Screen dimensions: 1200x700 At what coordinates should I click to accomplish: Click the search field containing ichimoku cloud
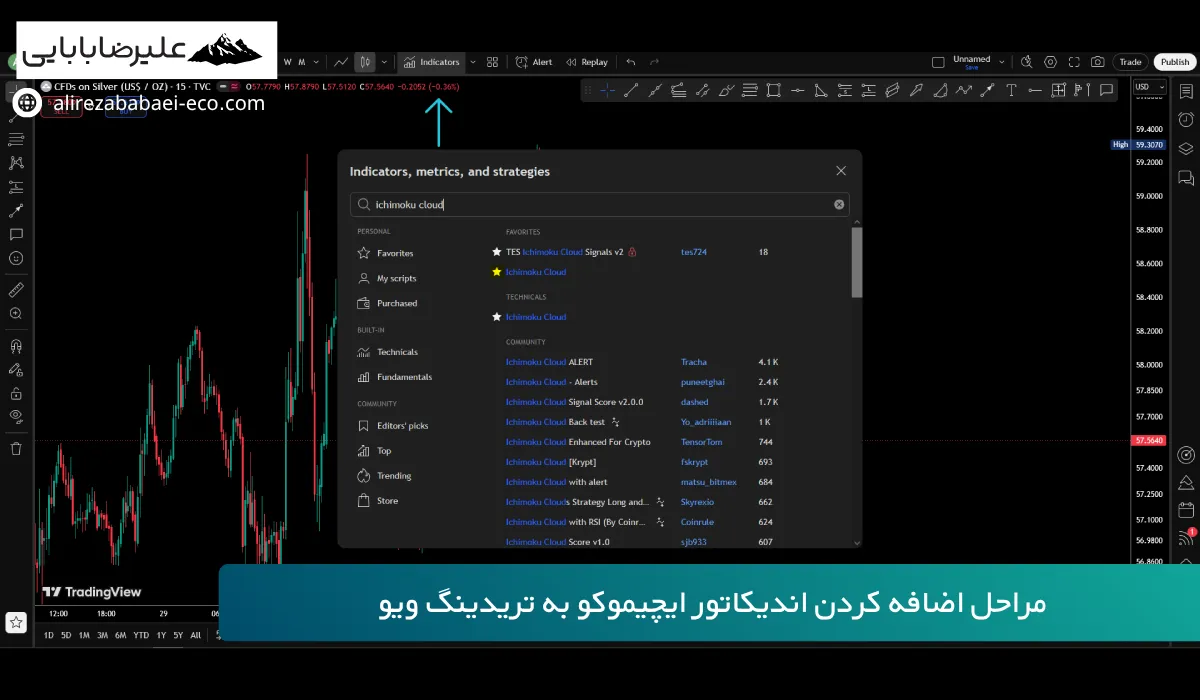pos(600,204)
